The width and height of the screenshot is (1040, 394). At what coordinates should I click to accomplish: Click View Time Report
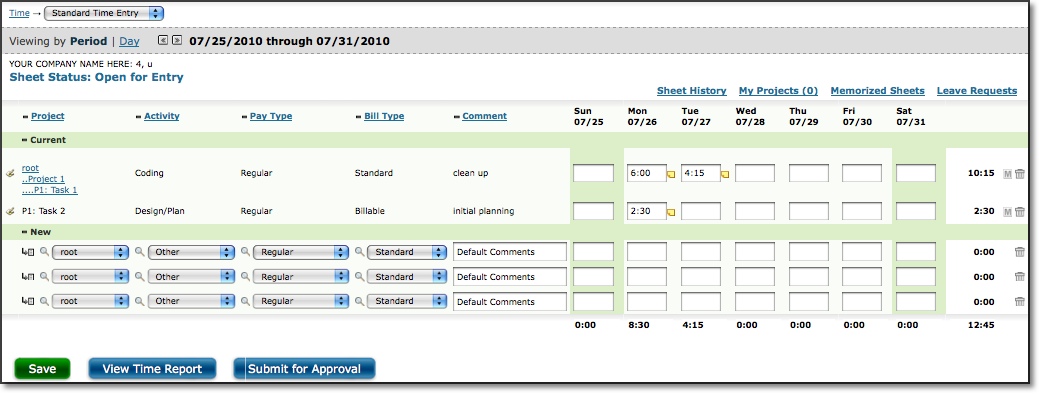coord(153,369)
